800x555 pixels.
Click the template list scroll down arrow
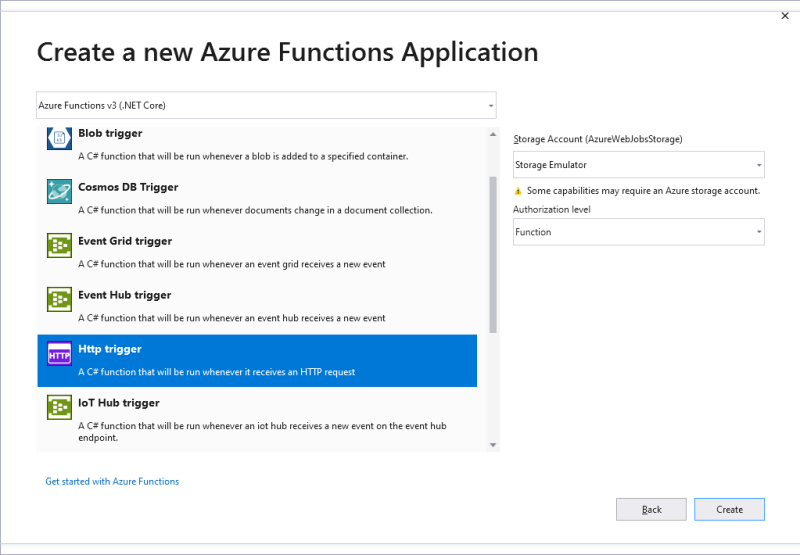pos(493,445)
